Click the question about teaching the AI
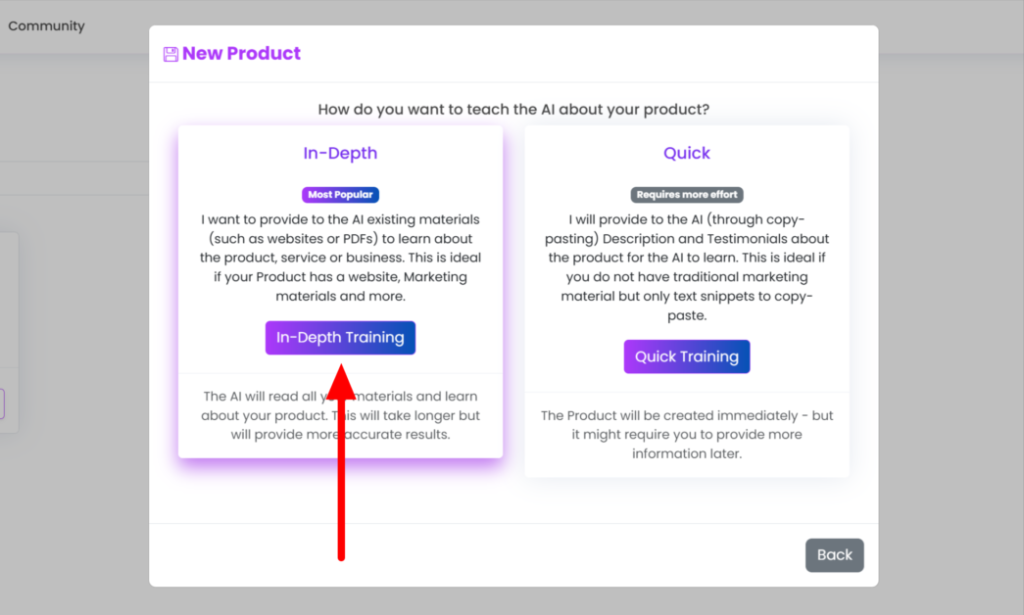The image size is (1024, 615). pyautogui.click(x=513, y=109)
